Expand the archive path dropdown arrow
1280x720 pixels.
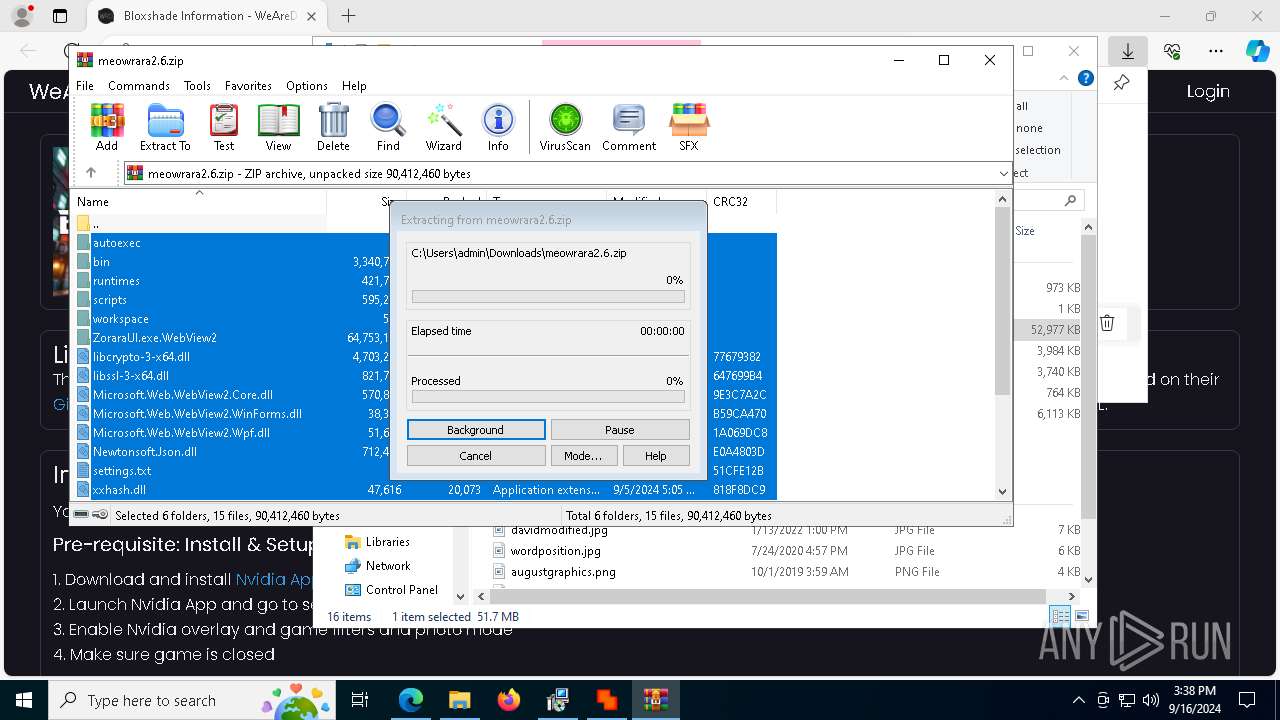click(x=1004, y=173)
